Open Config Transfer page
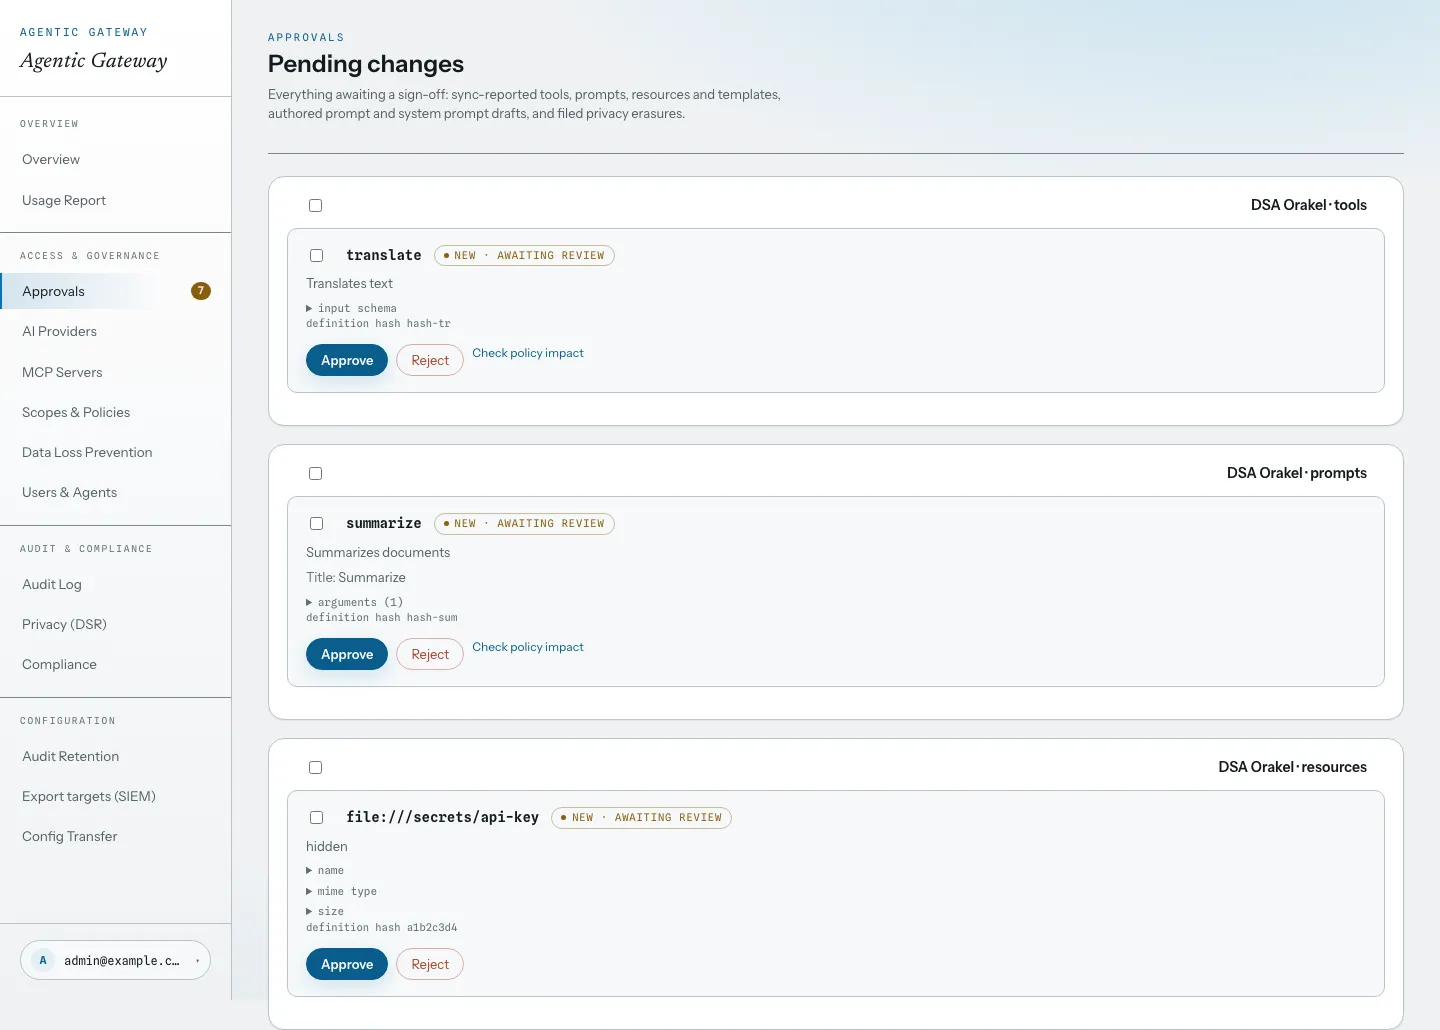1440x1030 pixels. pyautogui.click(x=116, y=836)
